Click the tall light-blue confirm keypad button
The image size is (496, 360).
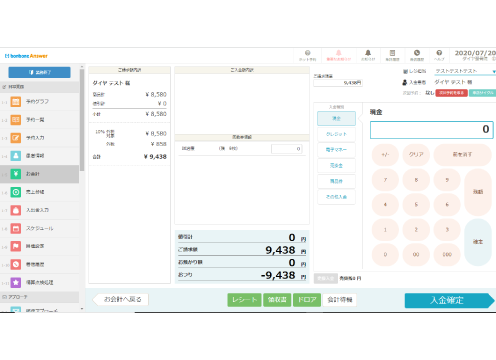478,242
